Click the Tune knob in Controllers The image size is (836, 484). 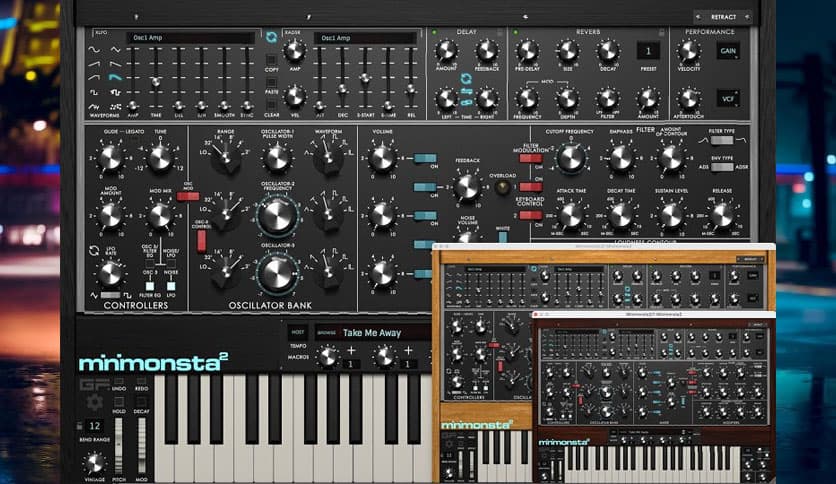click(x=159, y=158)
